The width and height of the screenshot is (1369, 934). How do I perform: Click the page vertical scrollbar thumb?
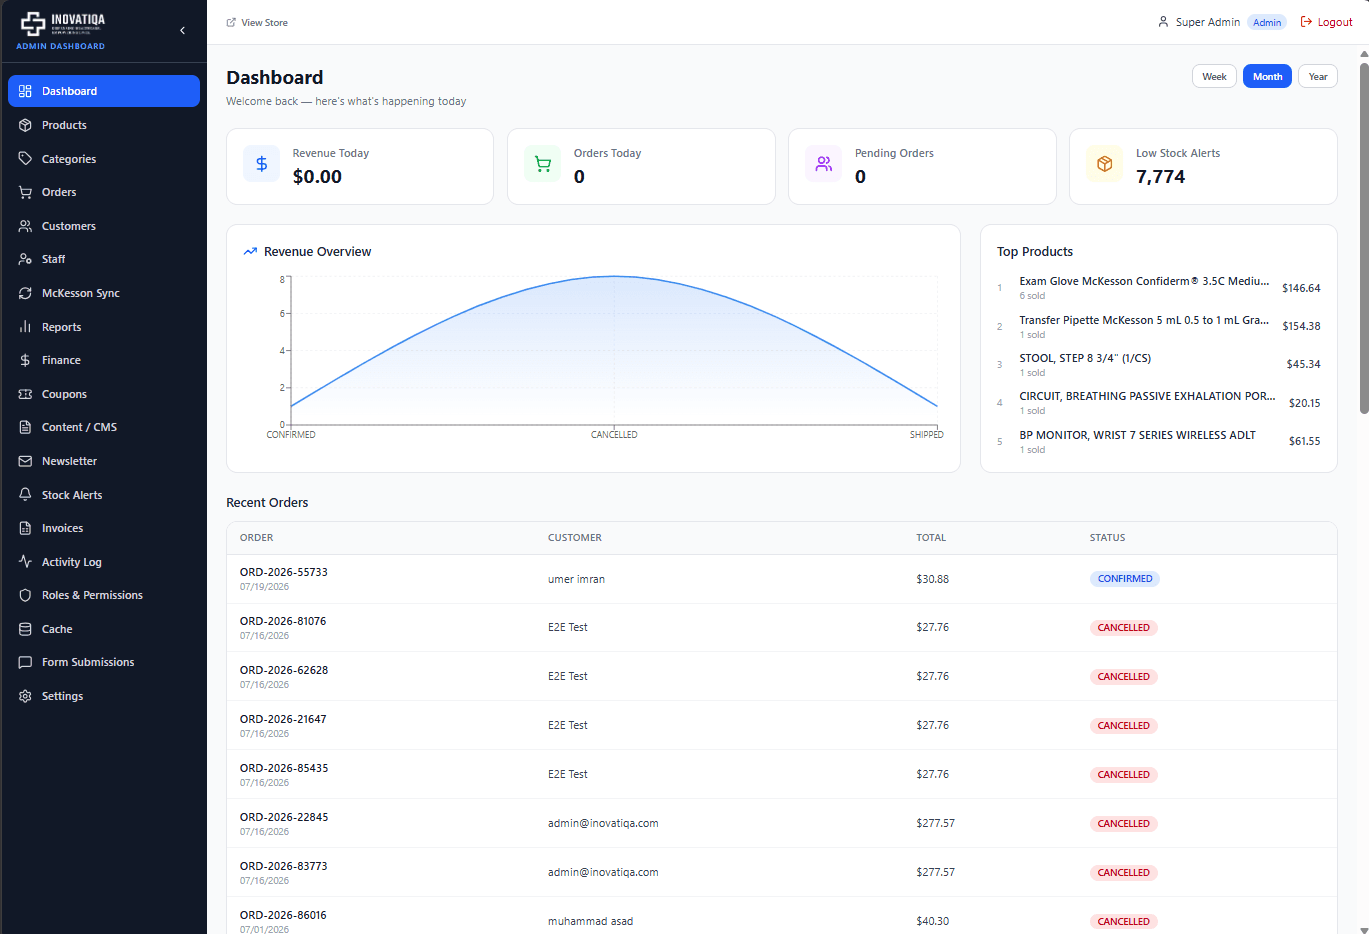(x=1363, y=238)
